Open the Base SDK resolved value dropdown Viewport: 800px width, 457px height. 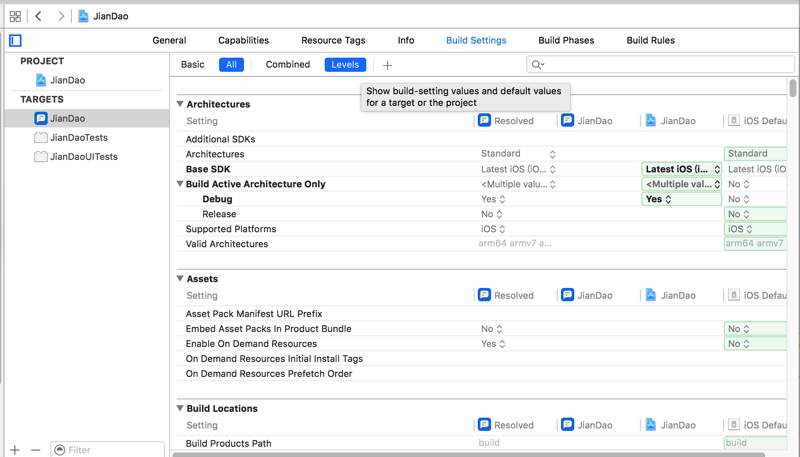coord(517,169)
